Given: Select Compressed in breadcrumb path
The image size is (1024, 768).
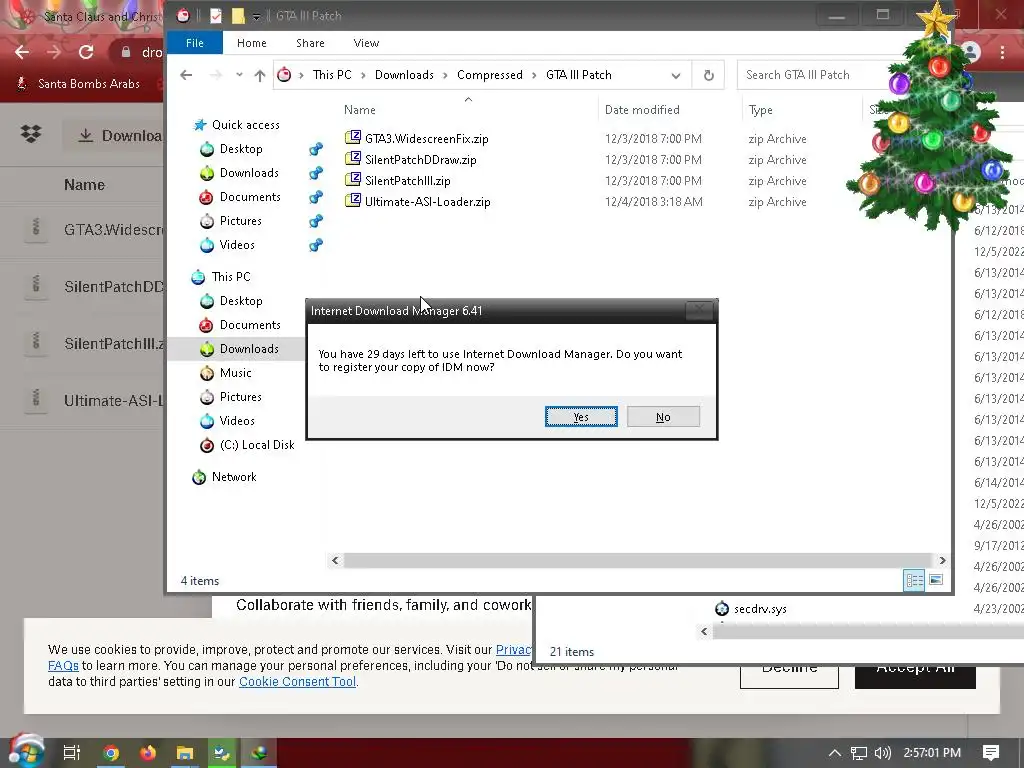Looking at the screenshot, I should click(490, 75).
